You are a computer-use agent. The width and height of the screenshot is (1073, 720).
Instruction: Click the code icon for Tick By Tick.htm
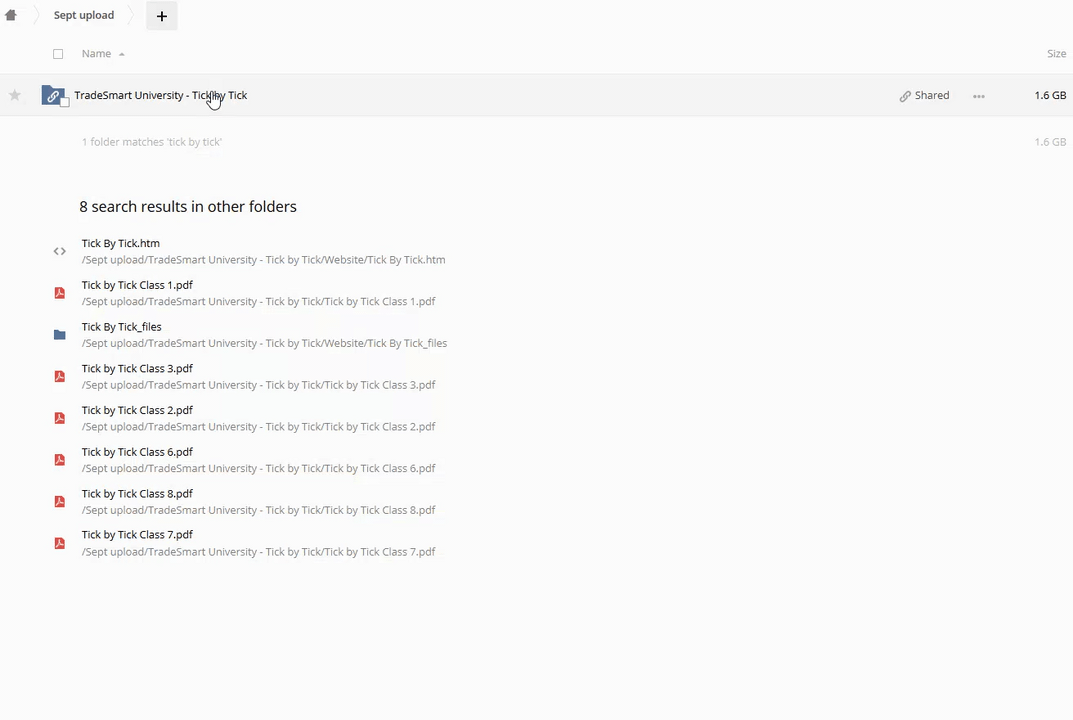tap(59, 251)
